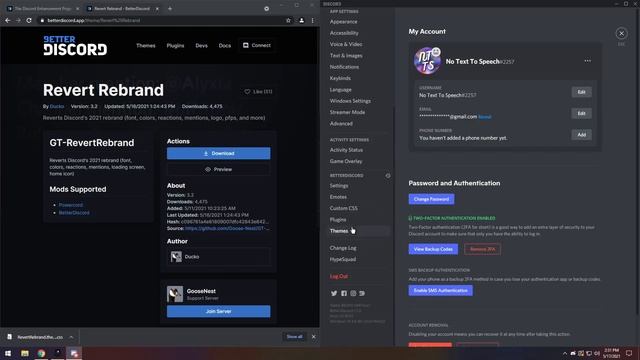Click the GooseNest server avatar
Image resolution: width=640 pixels, height=360 pixels.
175,294
